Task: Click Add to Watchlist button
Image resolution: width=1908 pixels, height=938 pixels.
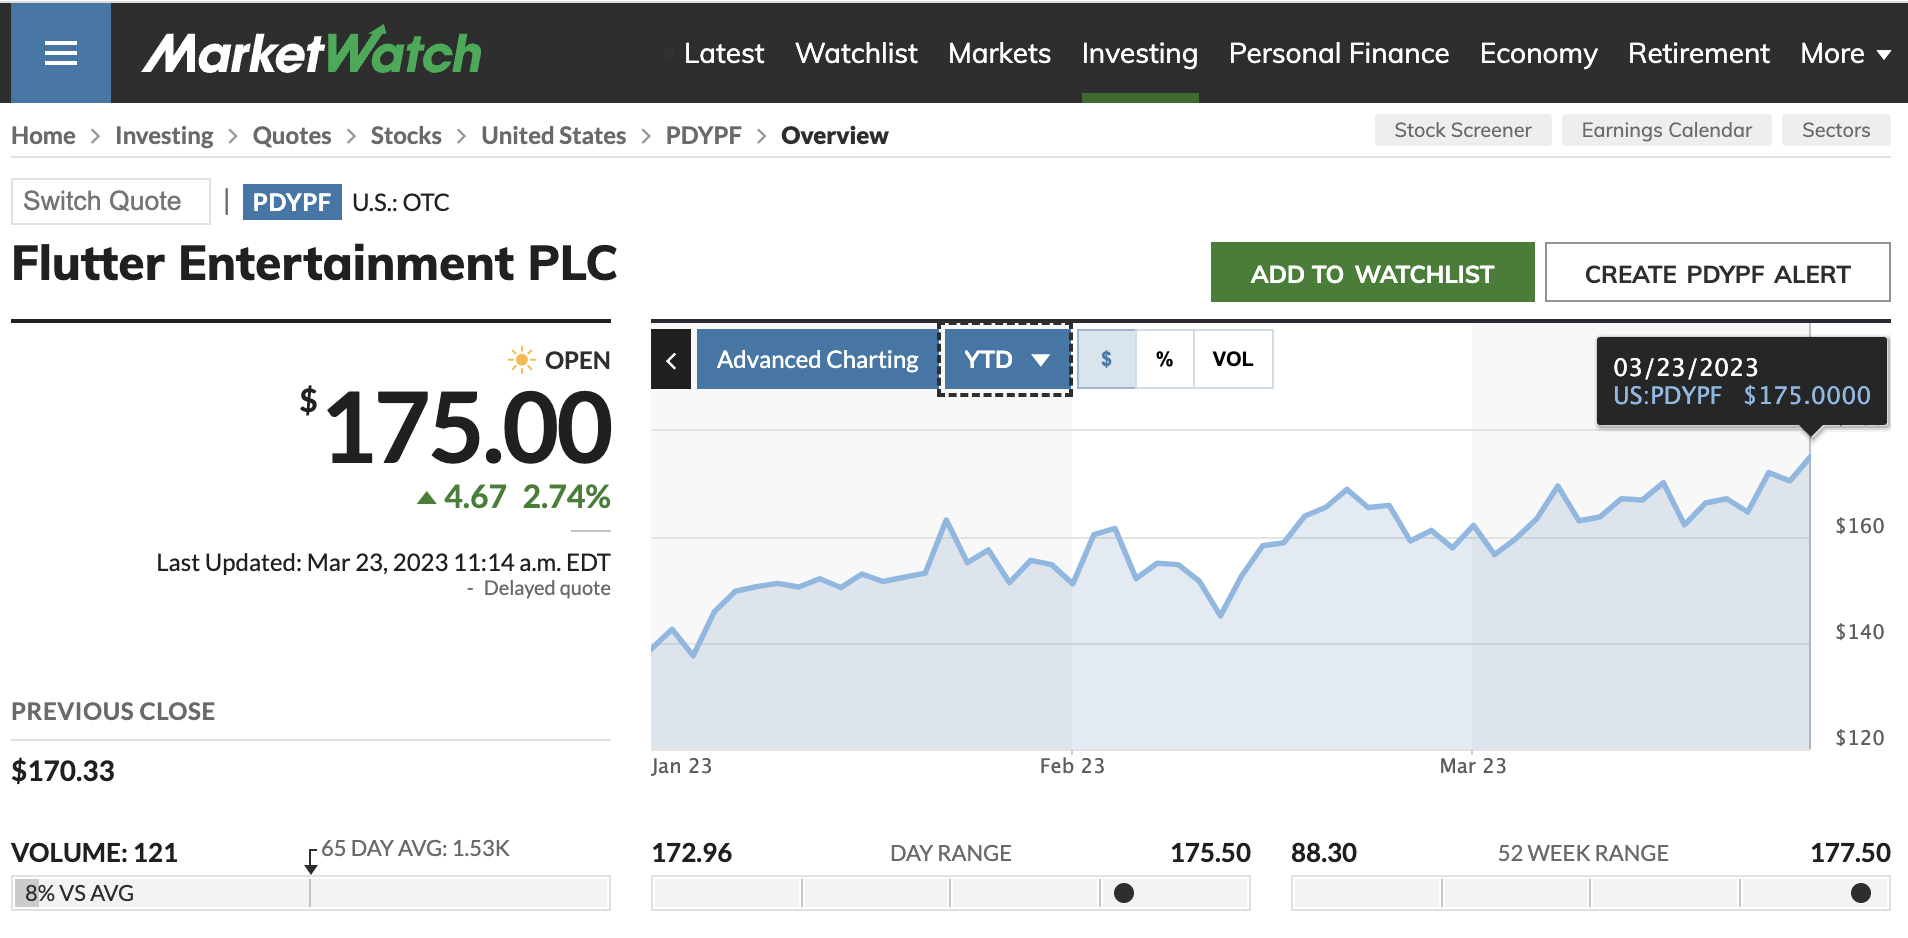Action: [1372, 273]
